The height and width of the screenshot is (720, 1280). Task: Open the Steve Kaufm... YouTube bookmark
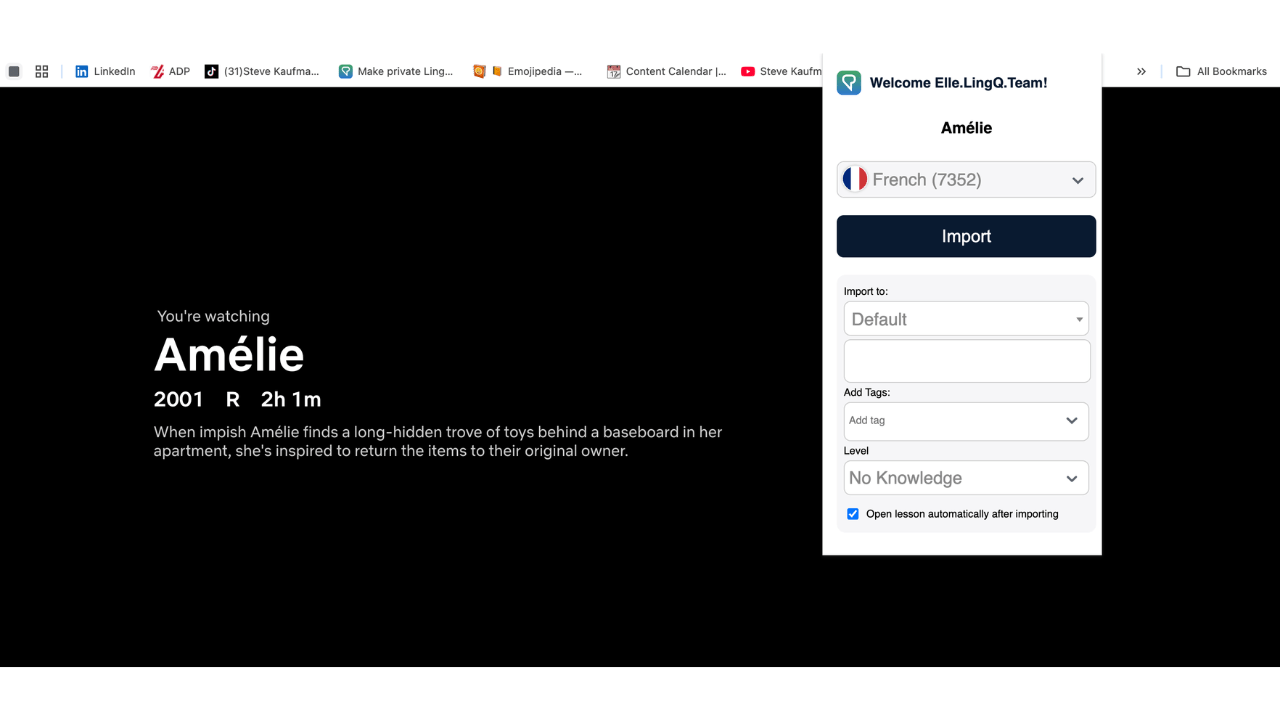coord(781,71)
